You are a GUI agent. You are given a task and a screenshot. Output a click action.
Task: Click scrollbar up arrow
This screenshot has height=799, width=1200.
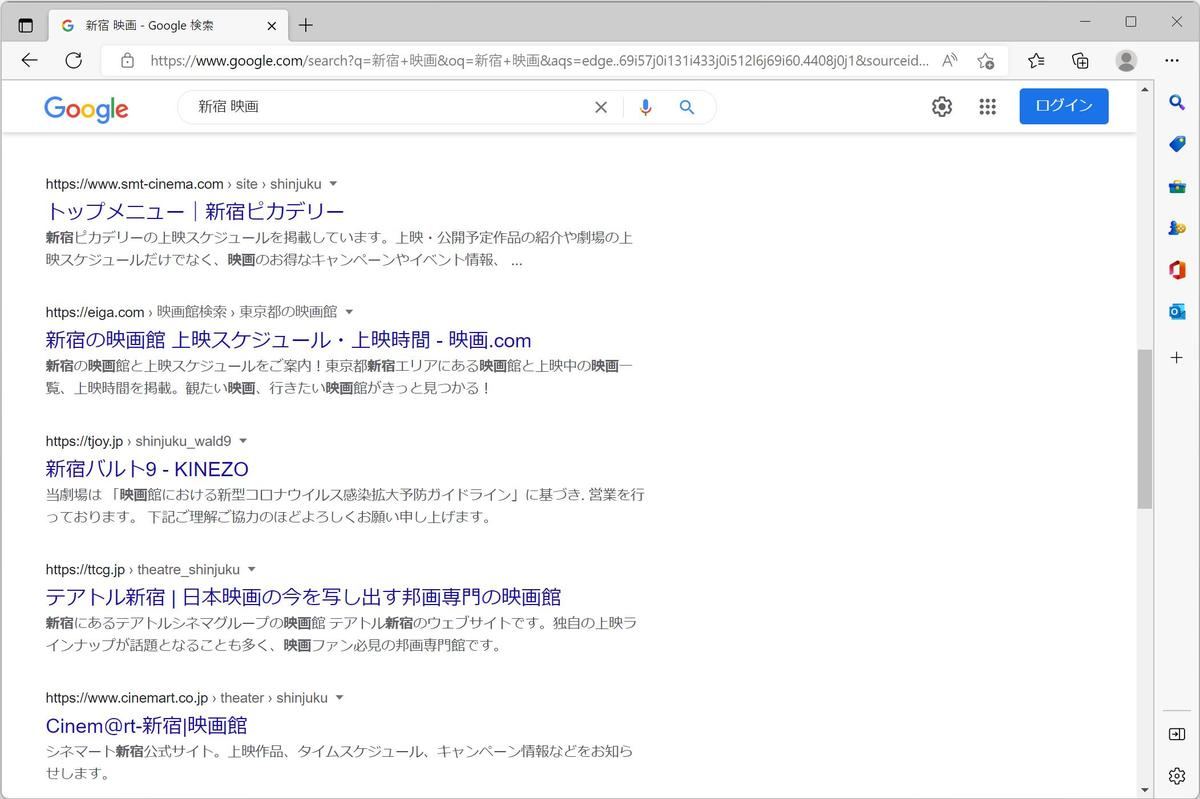click(1145, 90)
